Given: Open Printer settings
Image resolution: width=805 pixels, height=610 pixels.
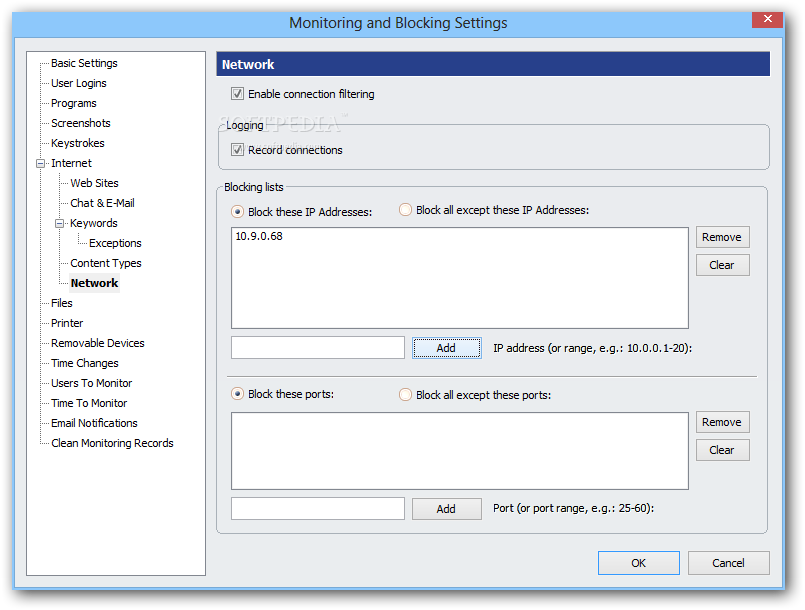Looking at the screenshot, I should (67, 323).
